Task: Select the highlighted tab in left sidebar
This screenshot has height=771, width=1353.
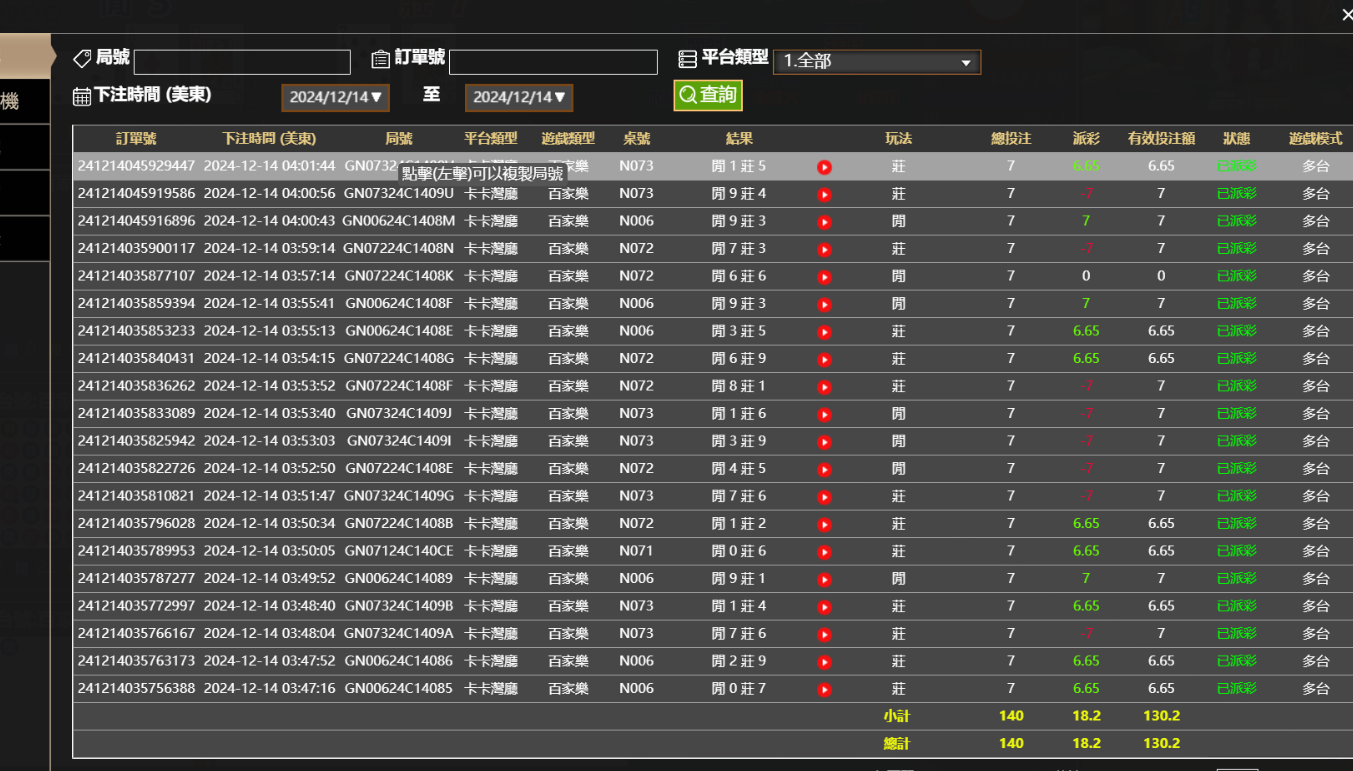Action: [24, 57]
